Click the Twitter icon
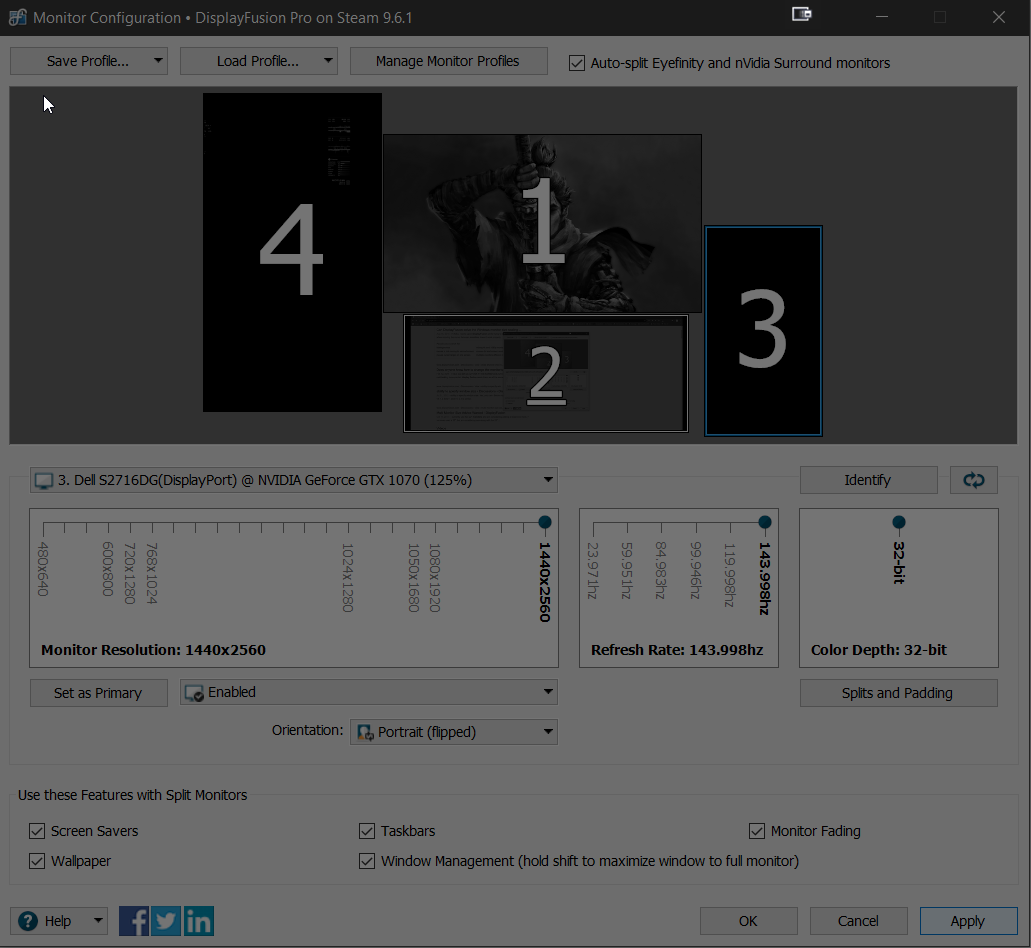Image resolution: width=1031 pixels, height=948 pixels. pos(166,921)
